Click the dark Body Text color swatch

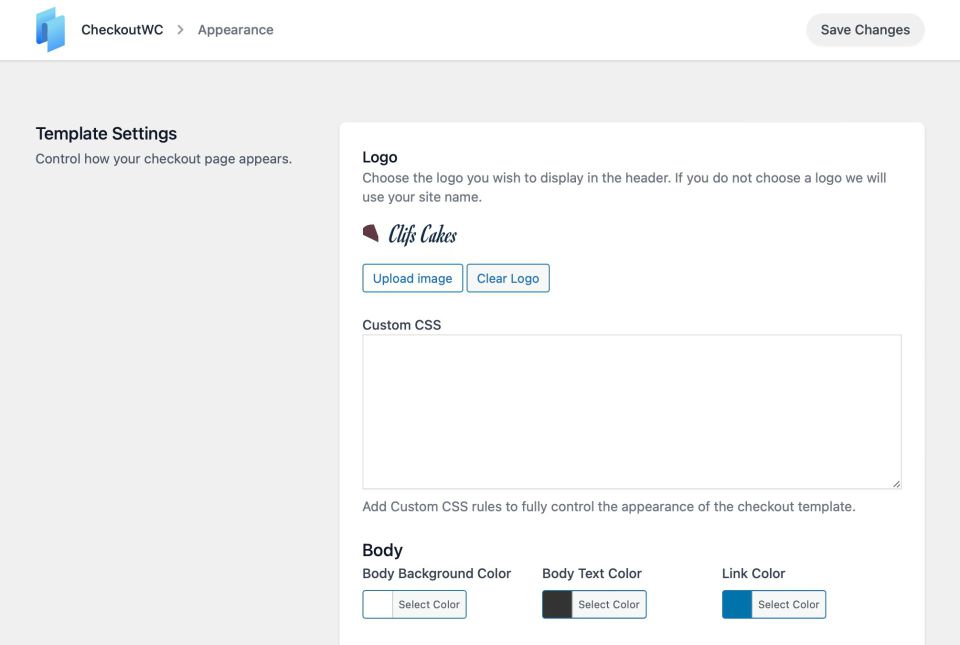558,605
